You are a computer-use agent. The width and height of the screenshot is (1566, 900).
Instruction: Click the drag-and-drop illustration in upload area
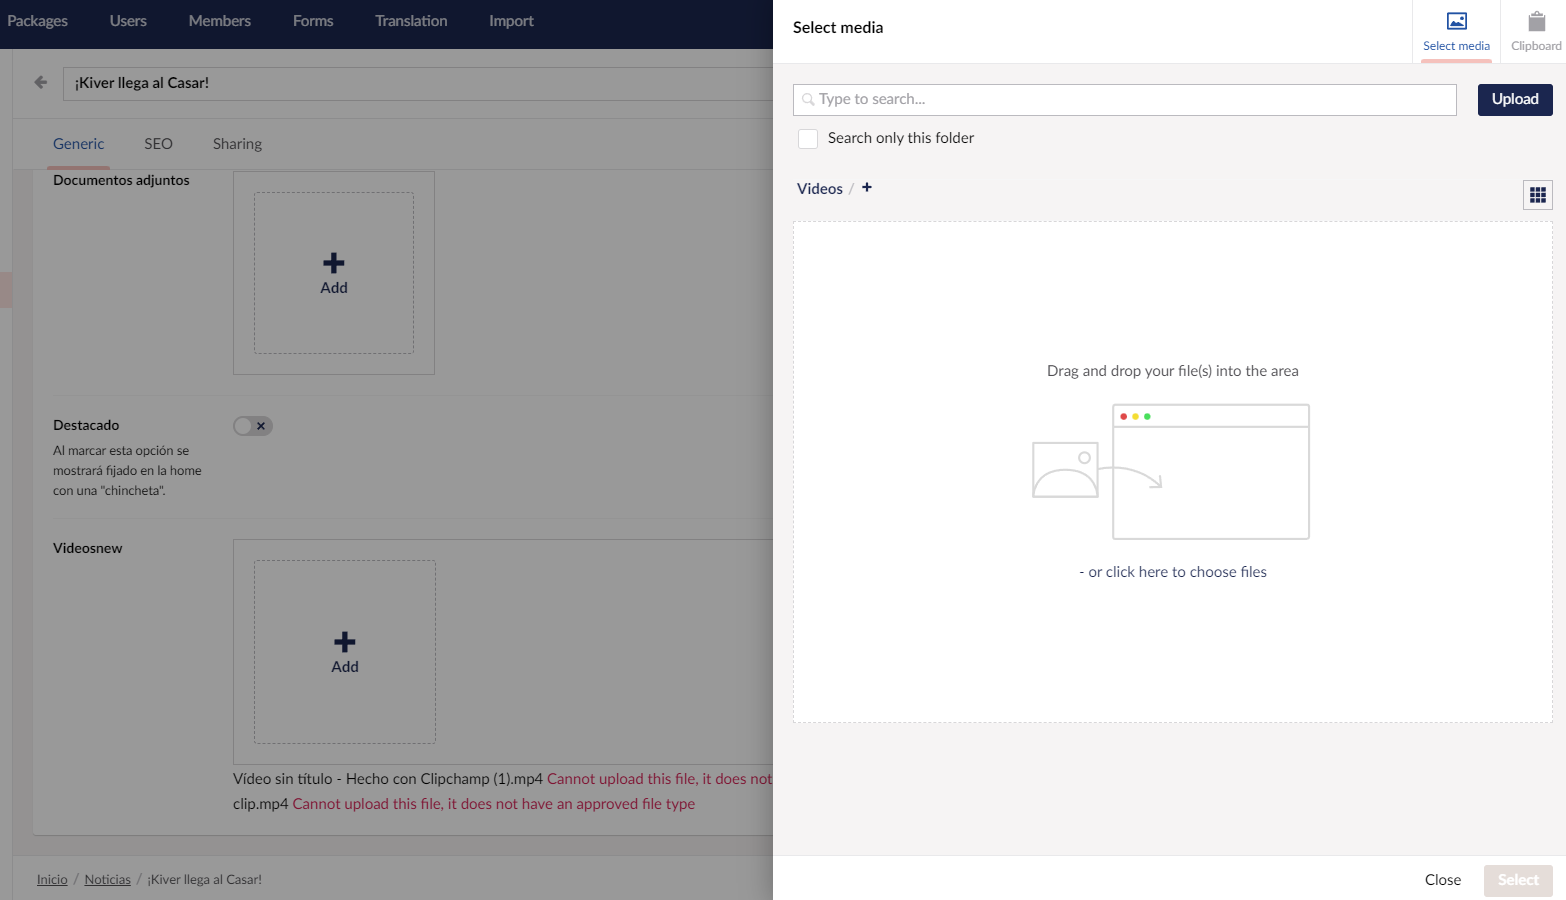1171,471
